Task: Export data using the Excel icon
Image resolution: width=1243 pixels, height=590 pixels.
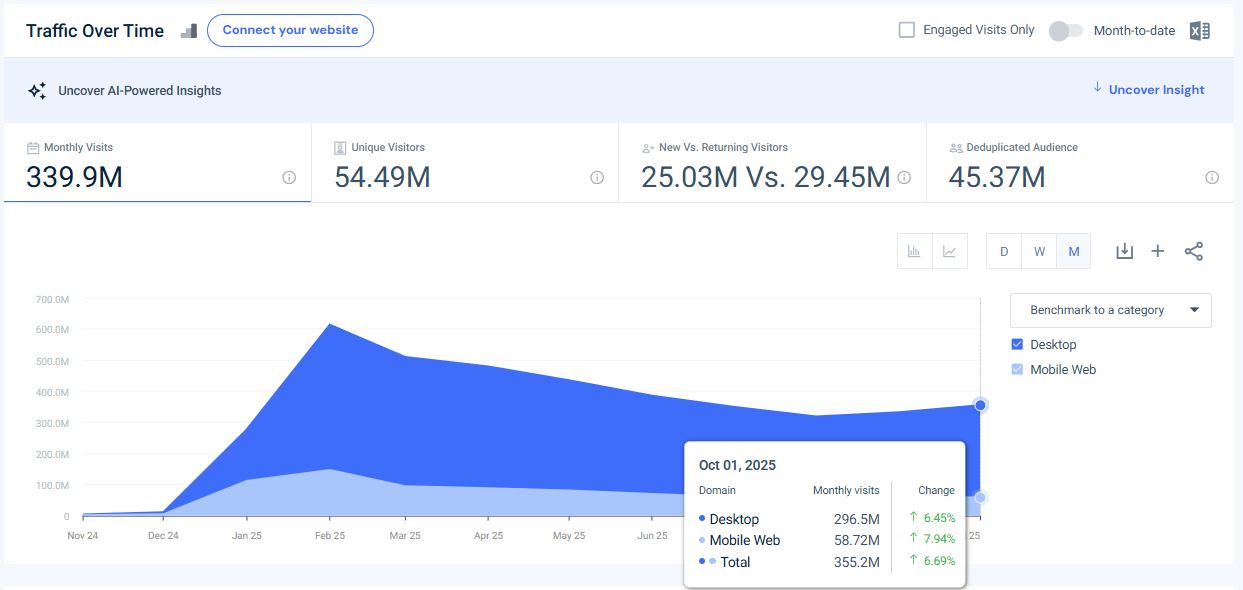Action: coord(1199,30)
